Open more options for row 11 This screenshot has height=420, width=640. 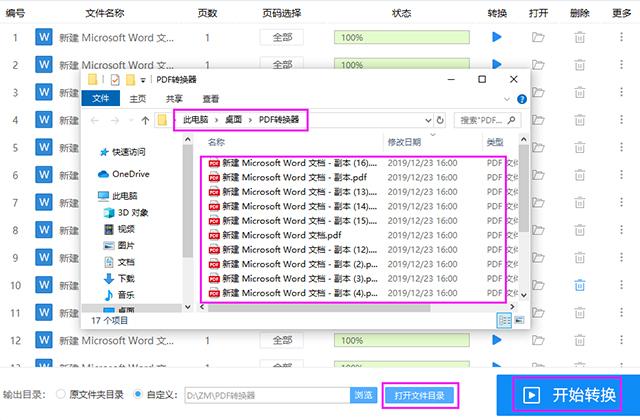(x=621, y=312)
